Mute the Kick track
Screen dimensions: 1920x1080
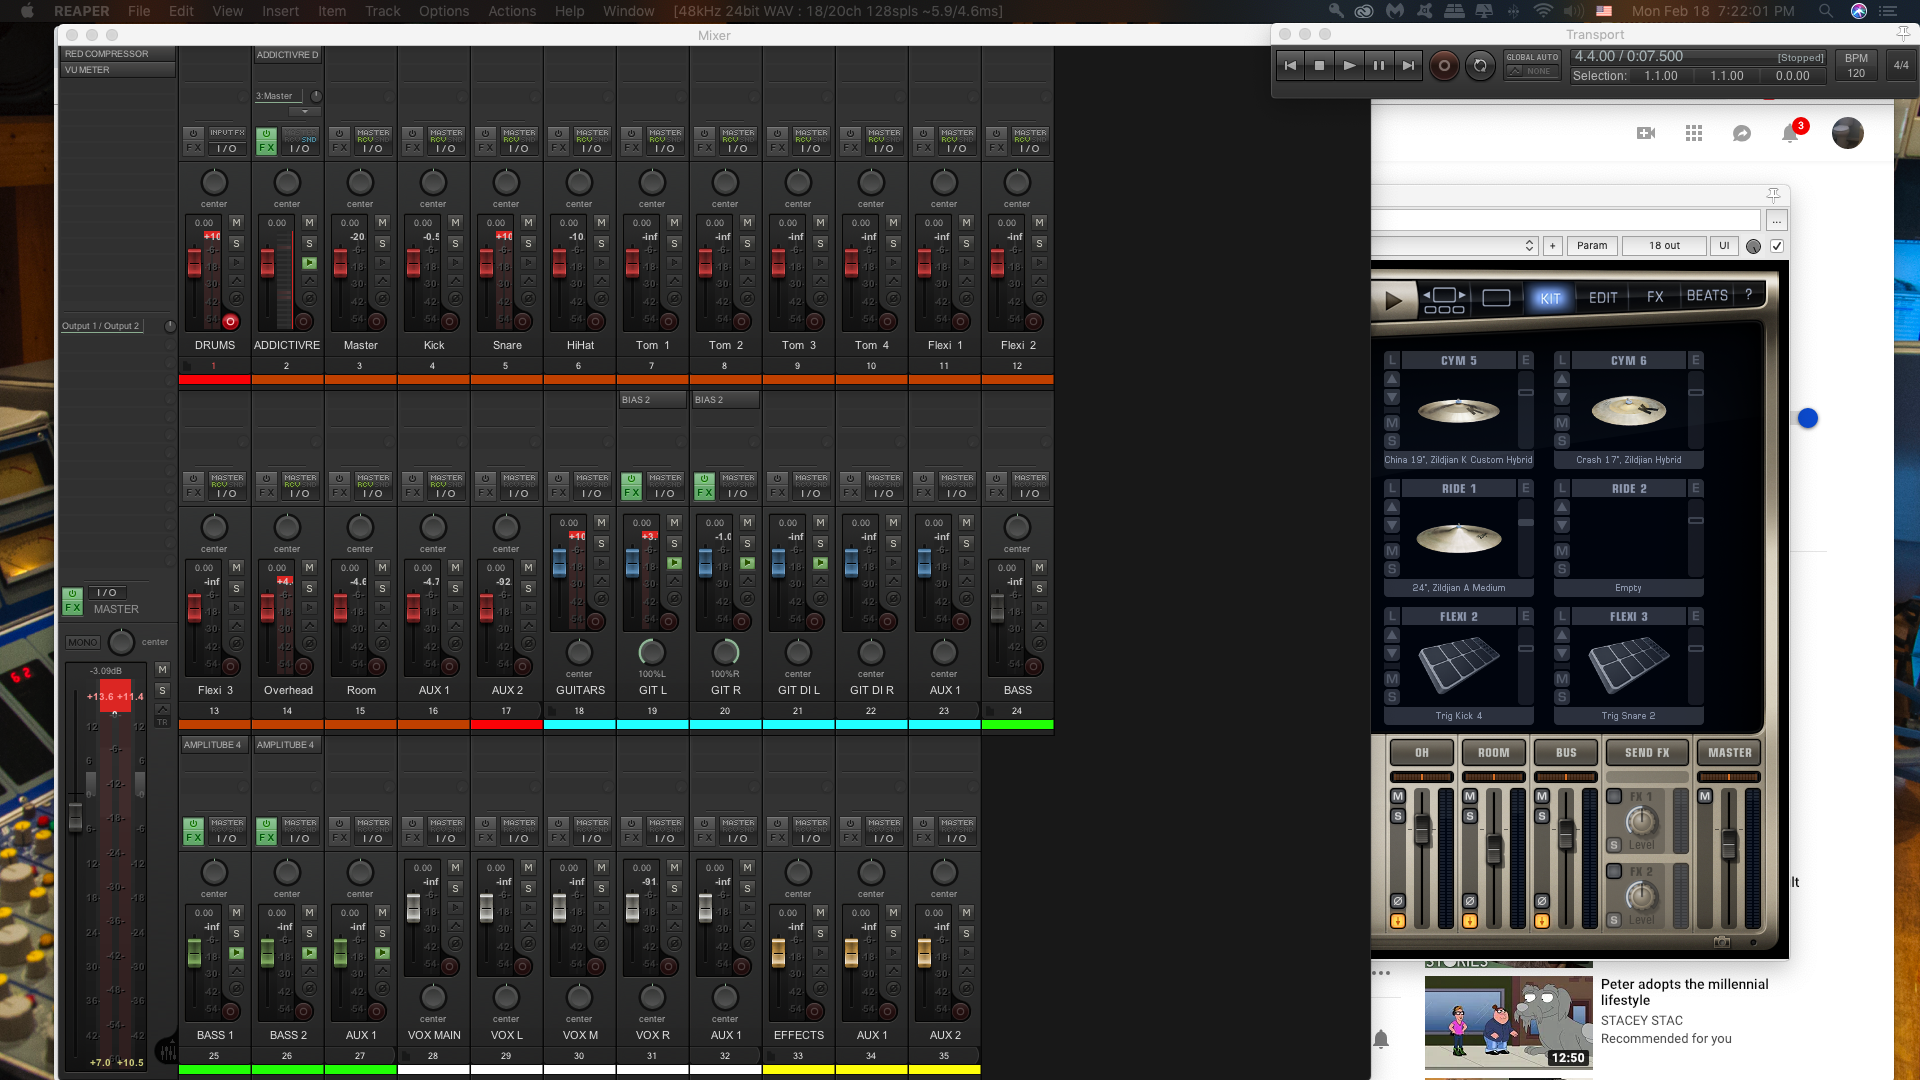(455, 222)
